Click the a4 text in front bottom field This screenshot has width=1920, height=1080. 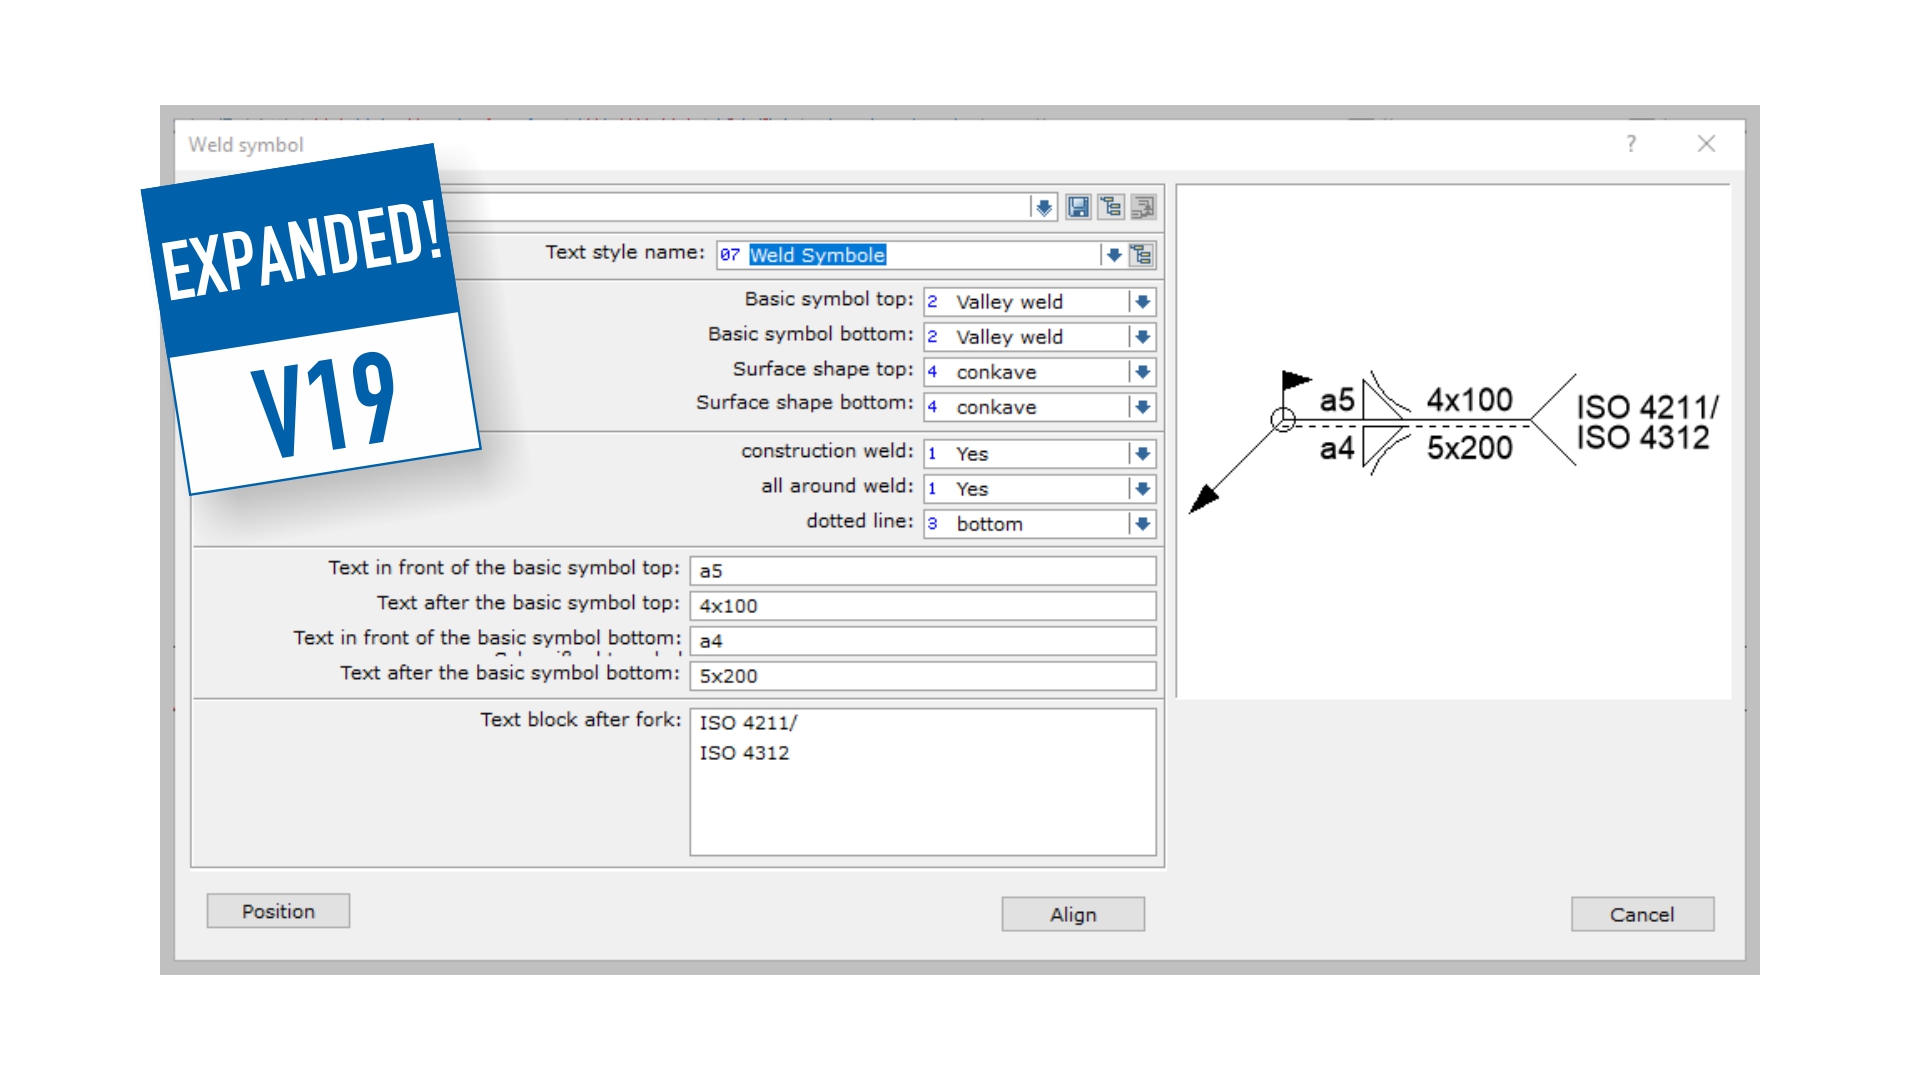923,641
